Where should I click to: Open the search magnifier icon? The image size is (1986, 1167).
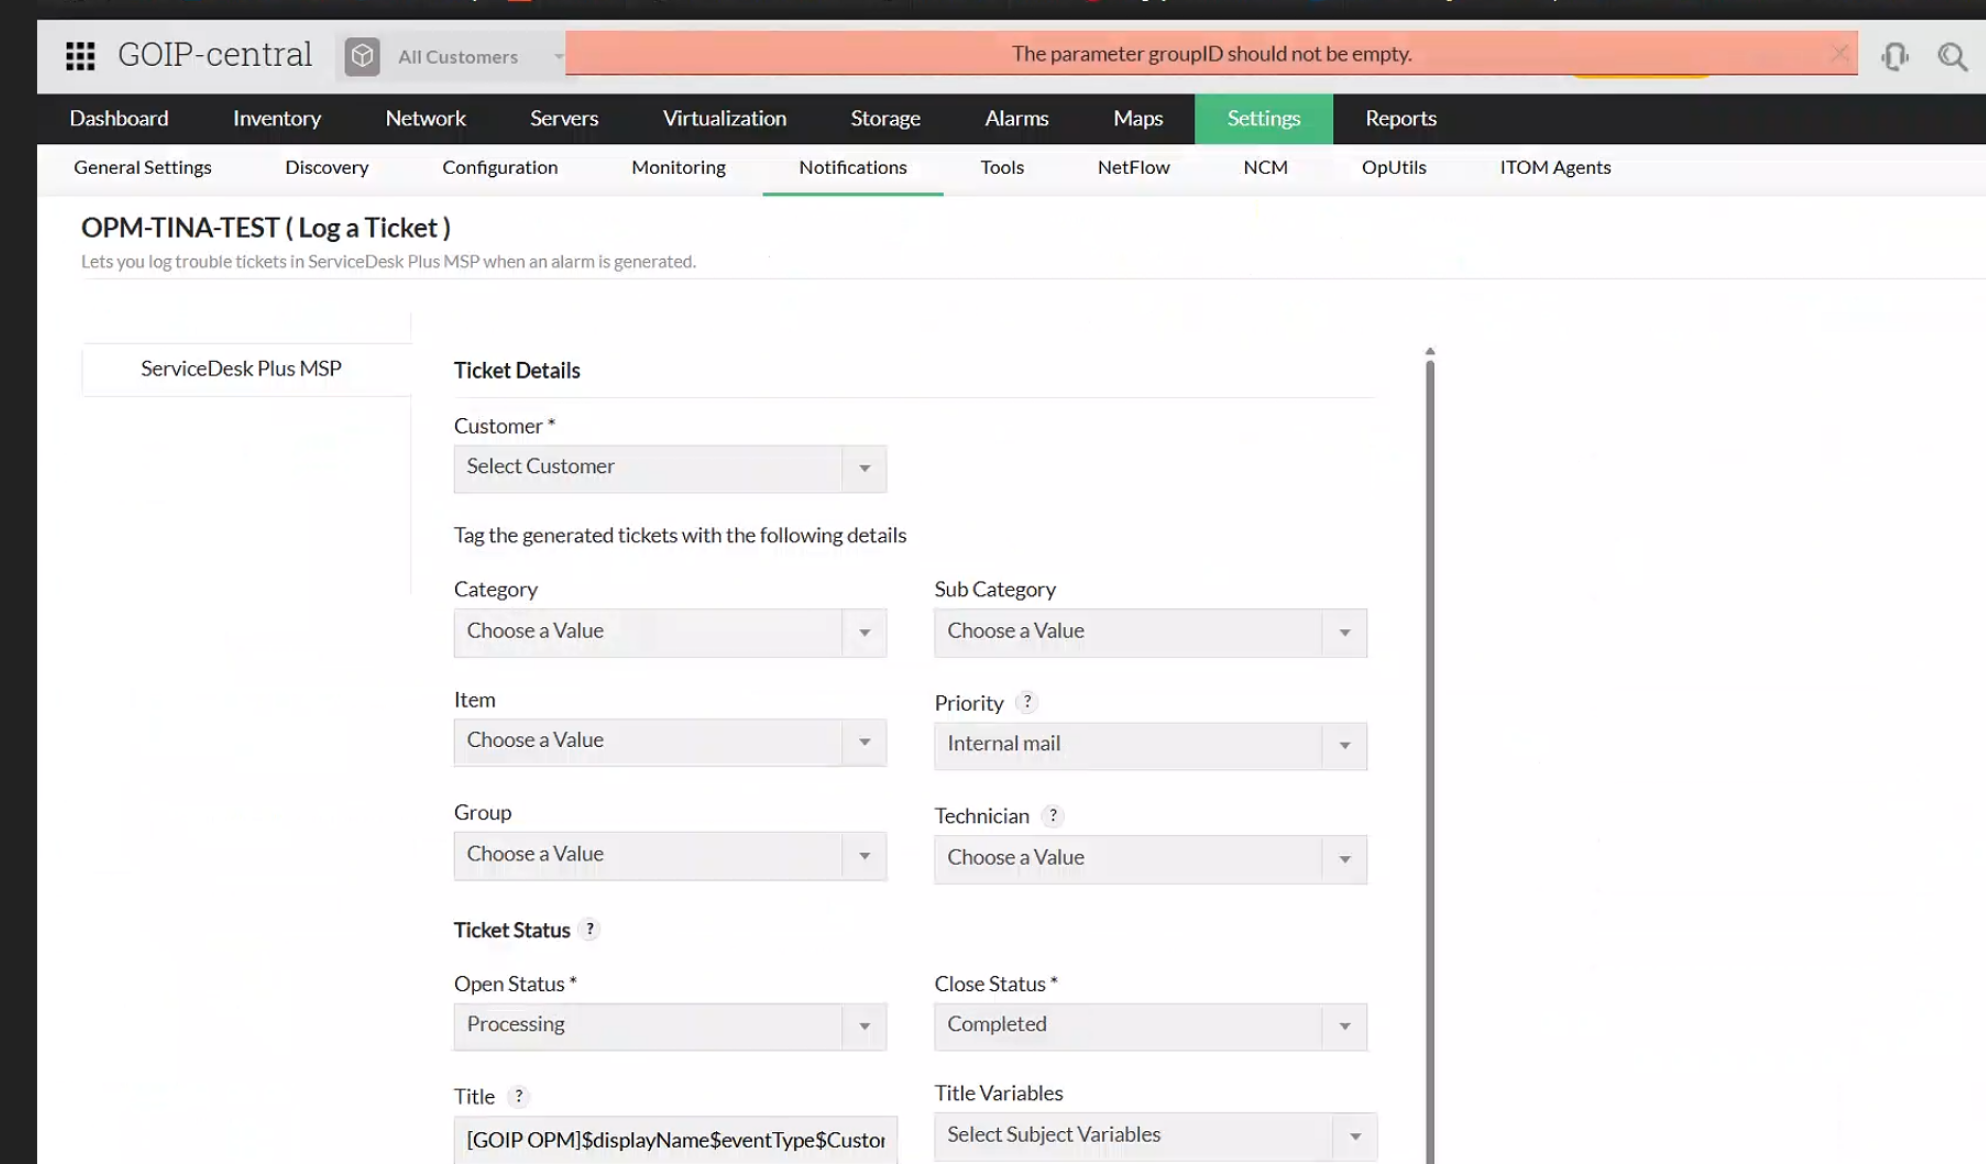pos(1951,56)
